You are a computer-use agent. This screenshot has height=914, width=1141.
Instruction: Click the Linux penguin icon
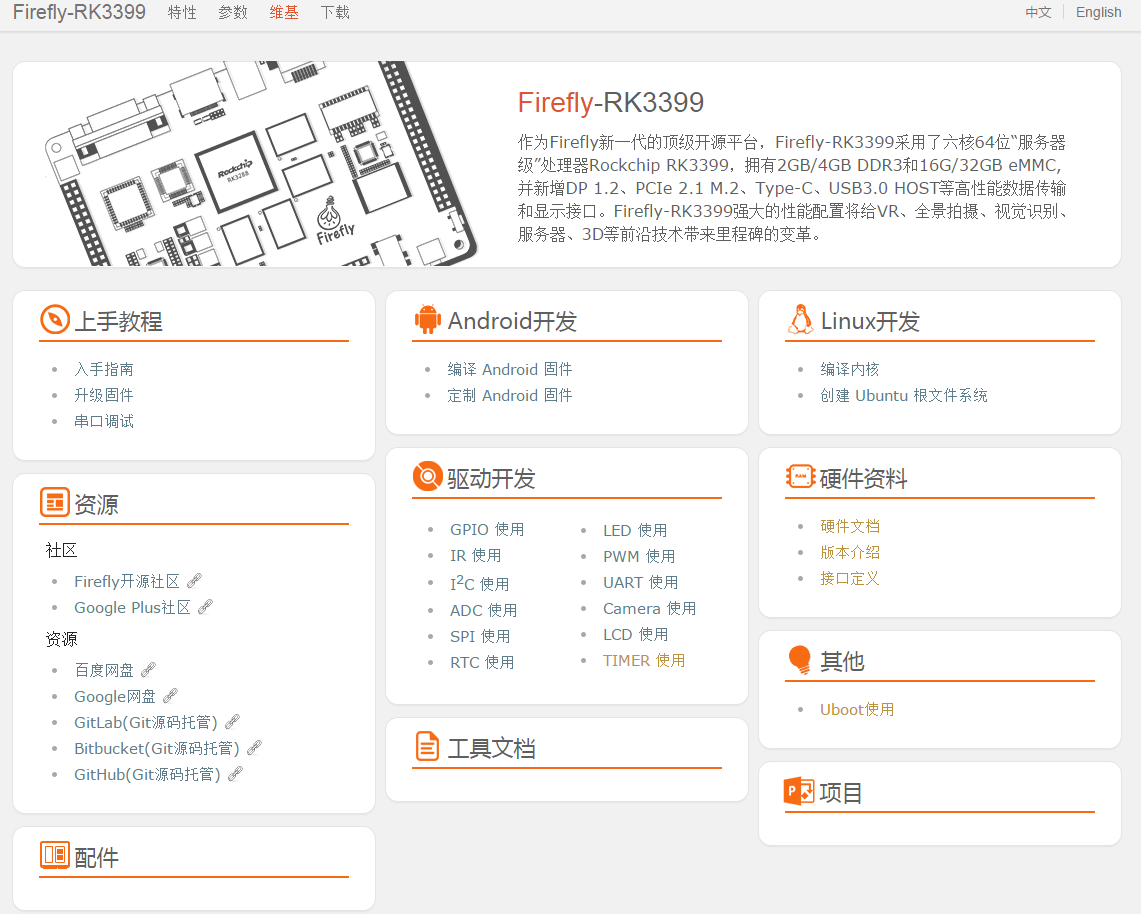(800, 319)
